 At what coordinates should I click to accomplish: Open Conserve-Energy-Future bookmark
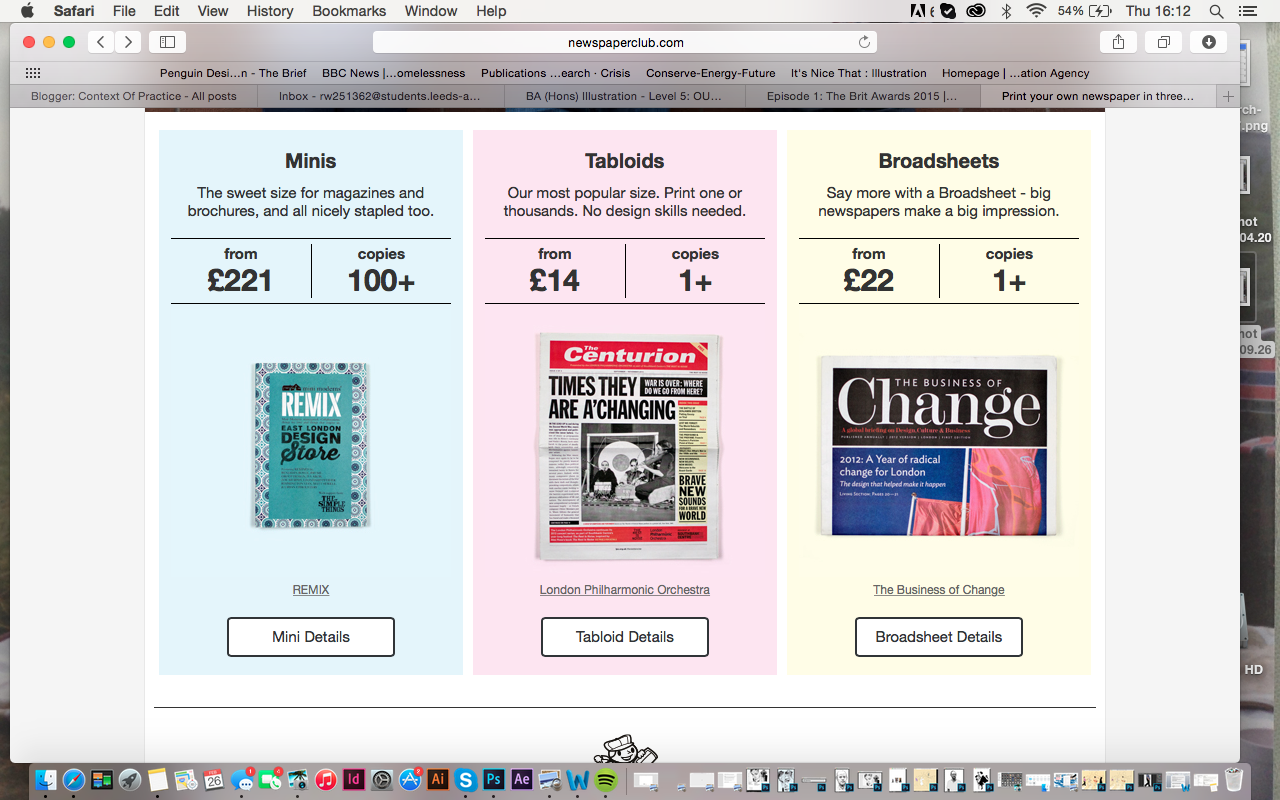pos(711,73)
